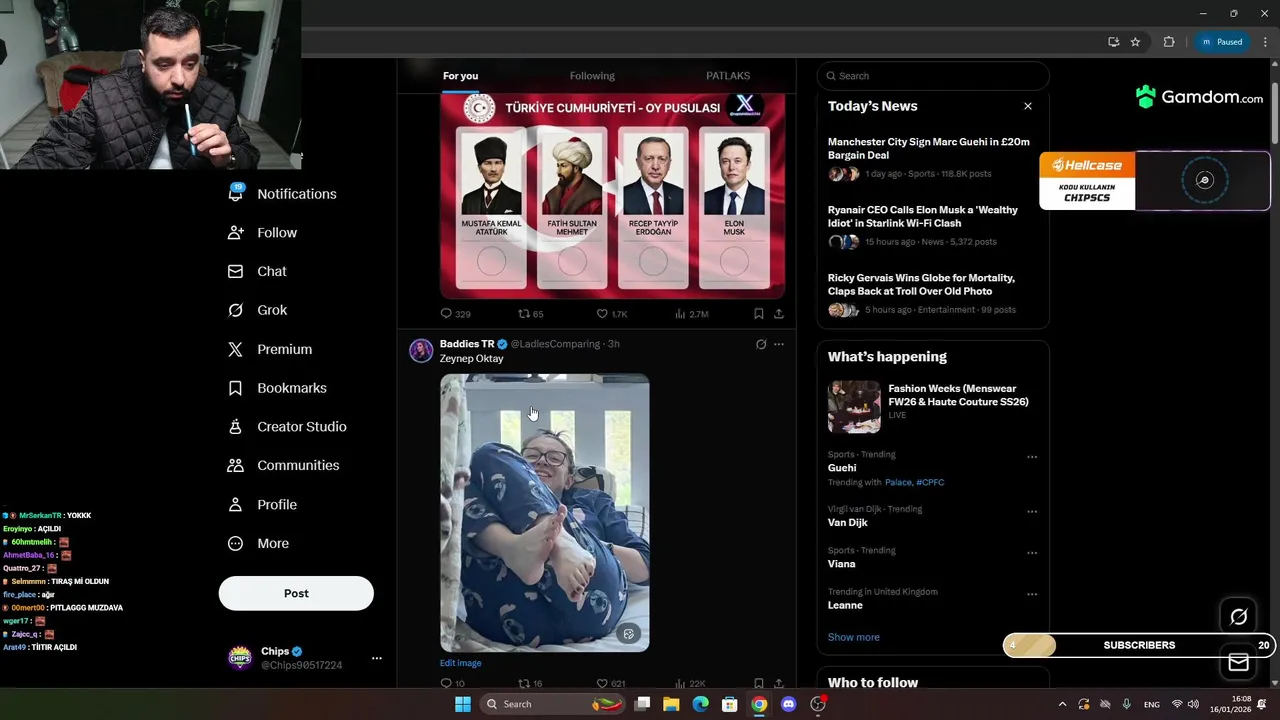Screen dimensions: 1280x720
Task: View analytics of ballot post 2.7M views
Action: click(x=691, y=314)
